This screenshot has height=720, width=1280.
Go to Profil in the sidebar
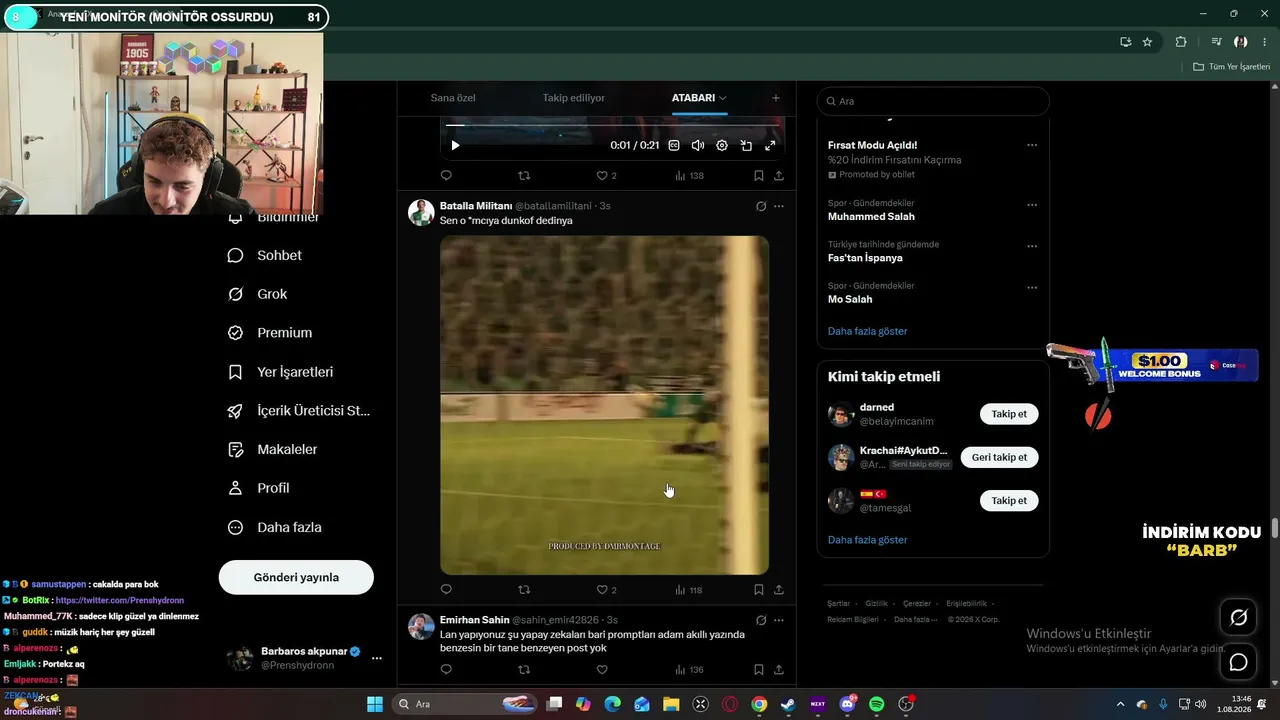click(x=258, y=488)
